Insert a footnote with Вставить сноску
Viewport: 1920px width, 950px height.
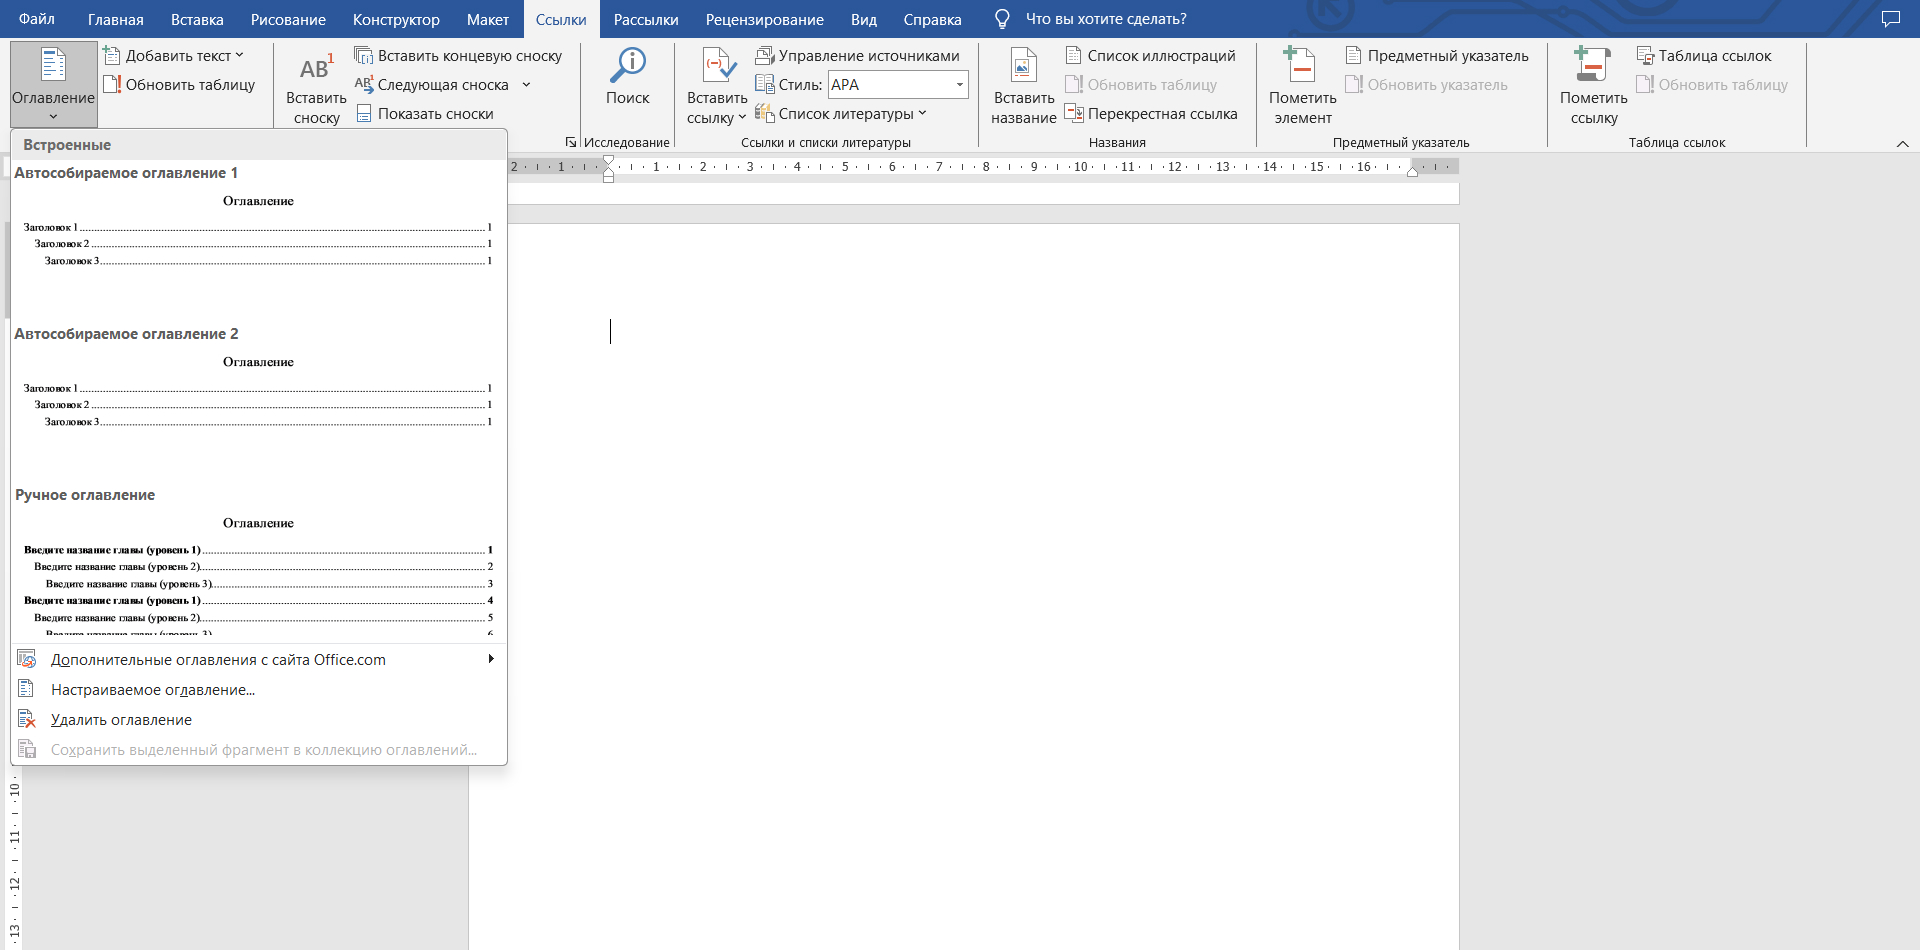[x=316, y=88]
